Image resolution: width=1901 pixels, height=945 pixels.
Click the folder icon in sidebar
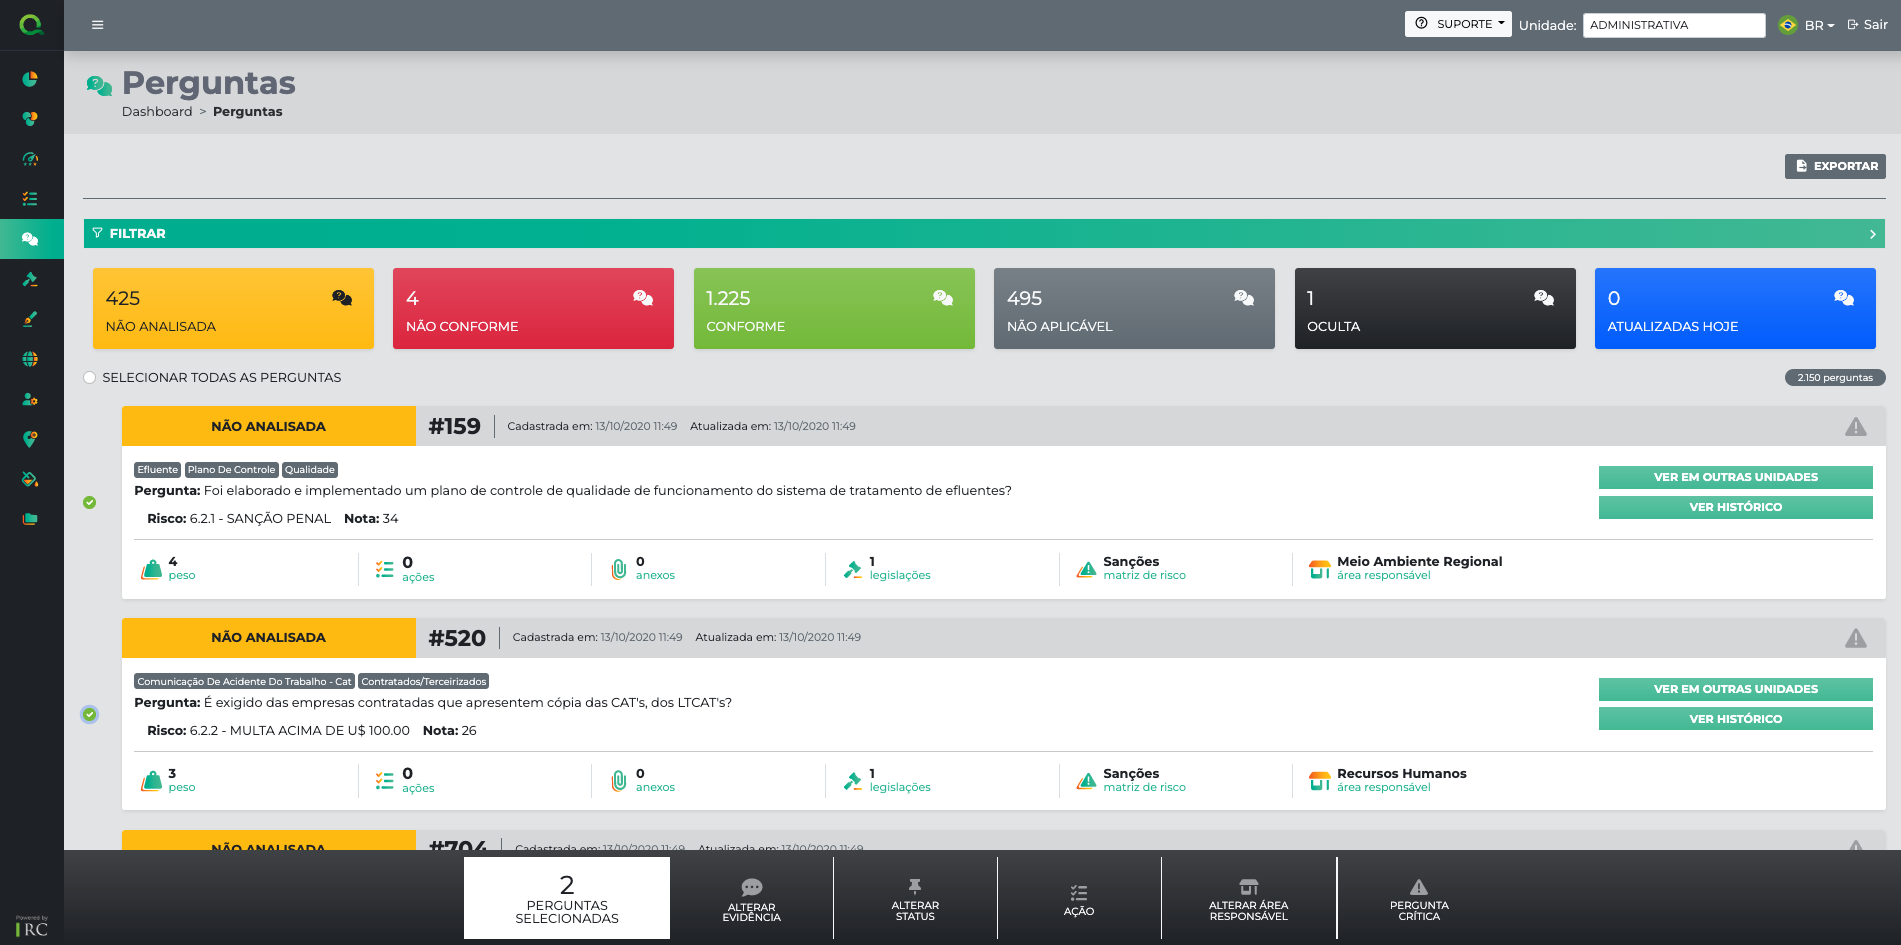30,519
